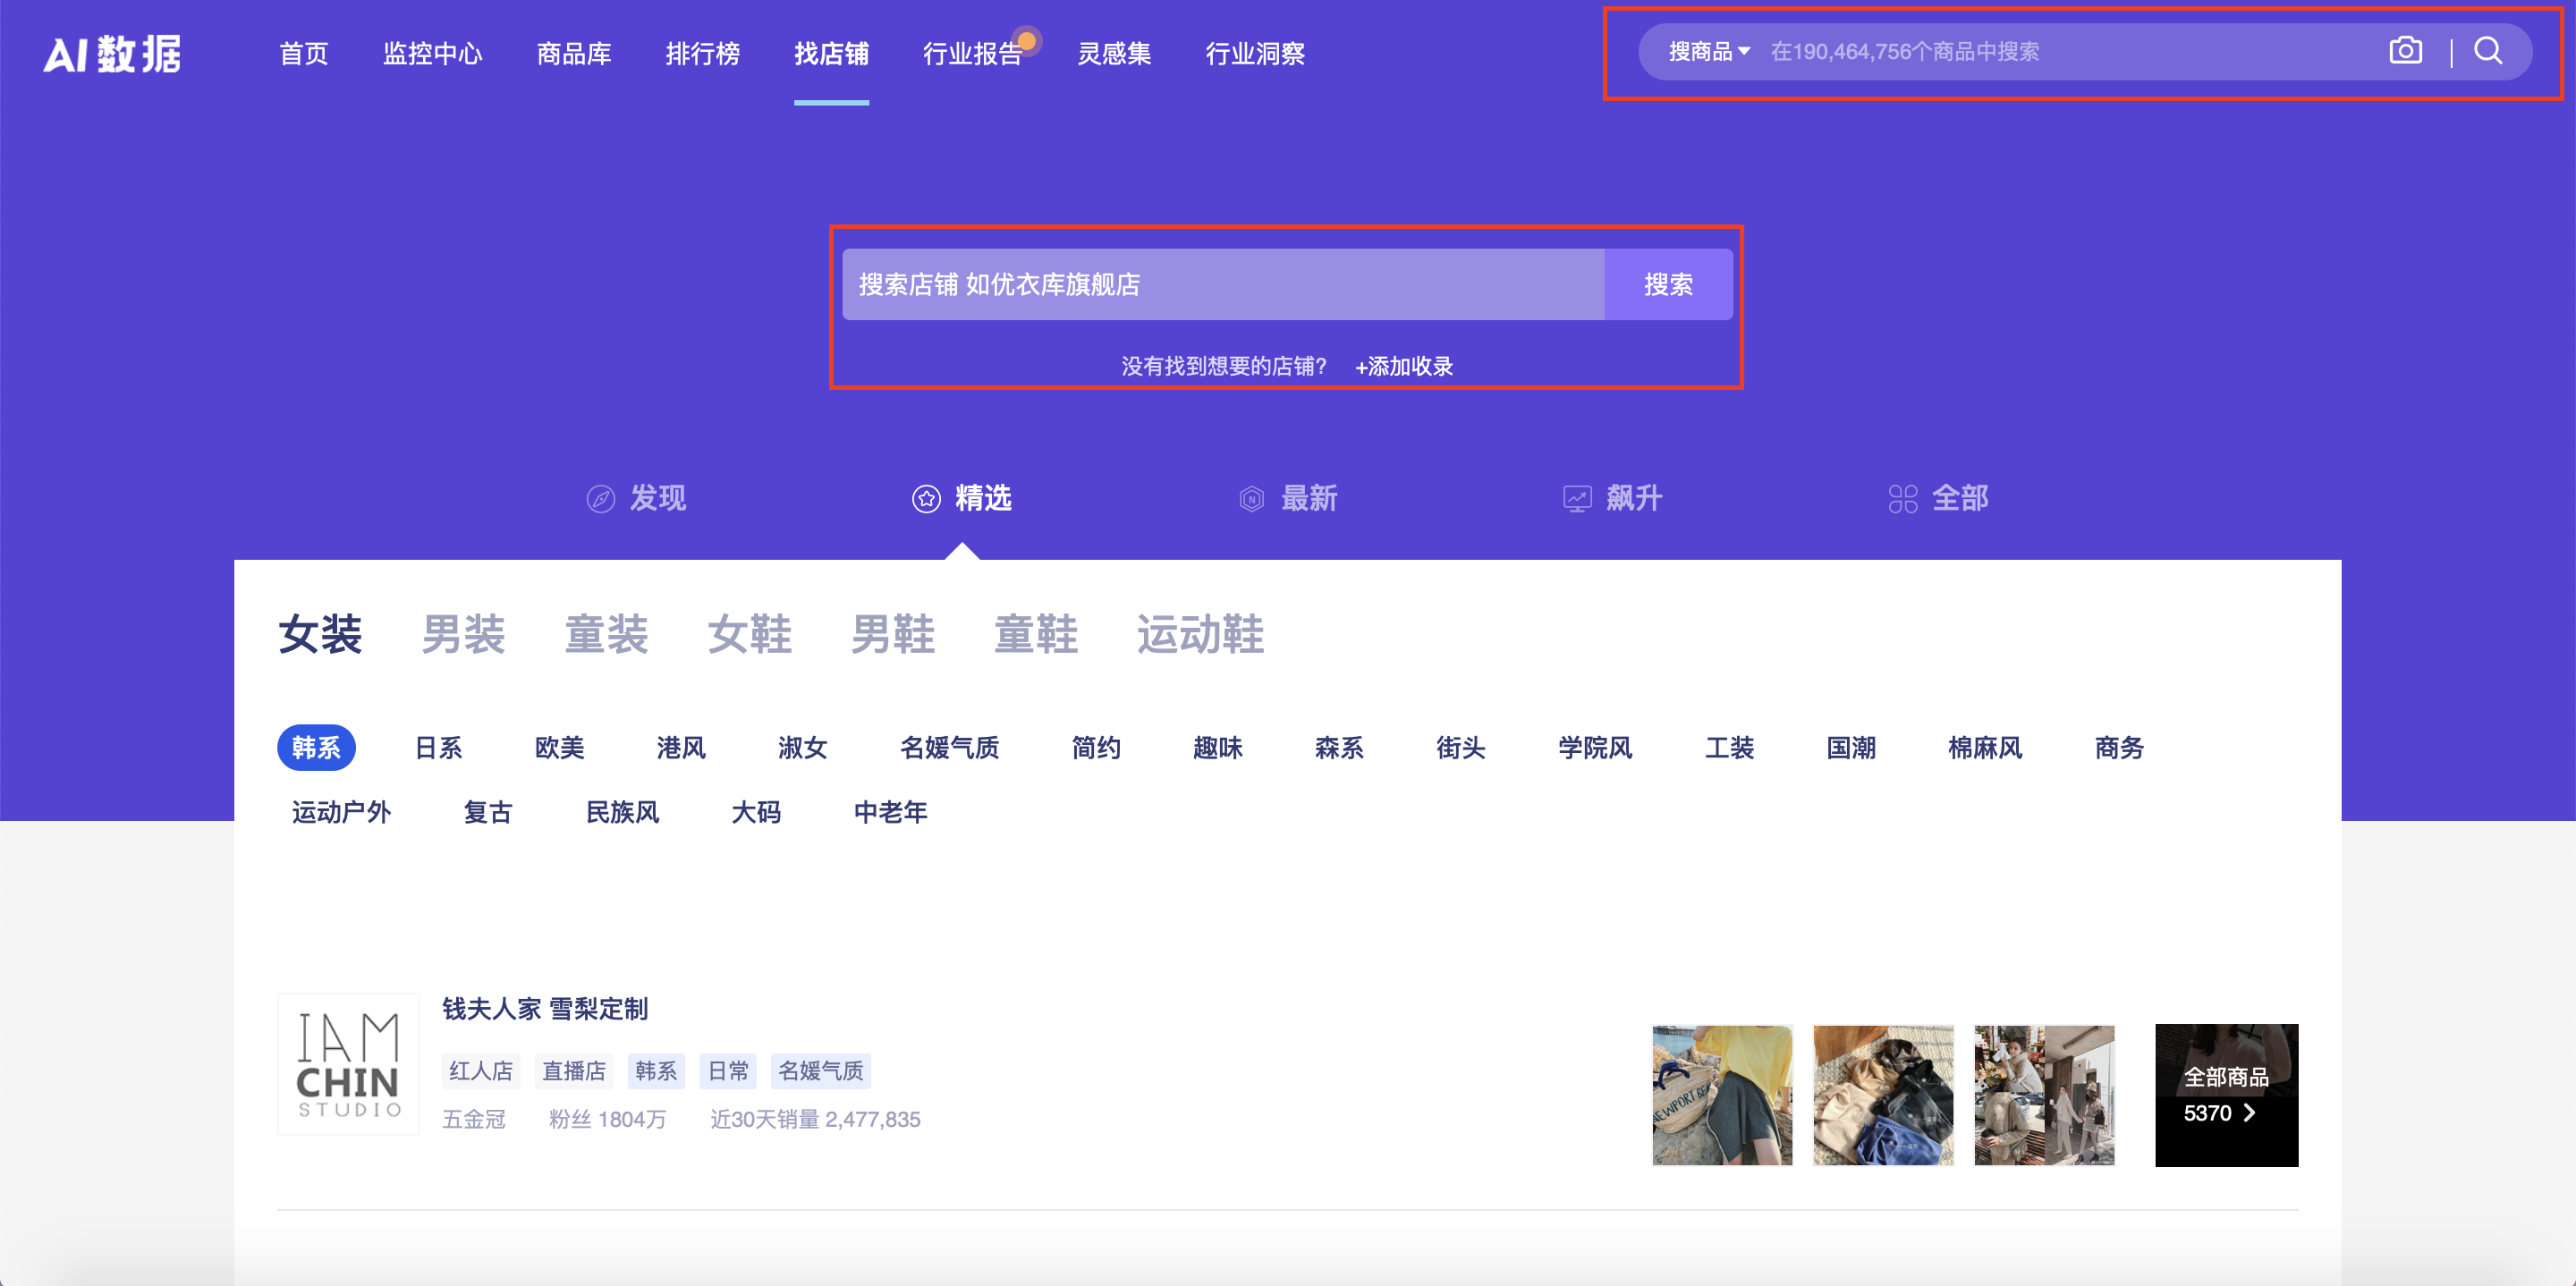Open the 钱夫人家 雪梨定制 shop page

(543, 1009)
